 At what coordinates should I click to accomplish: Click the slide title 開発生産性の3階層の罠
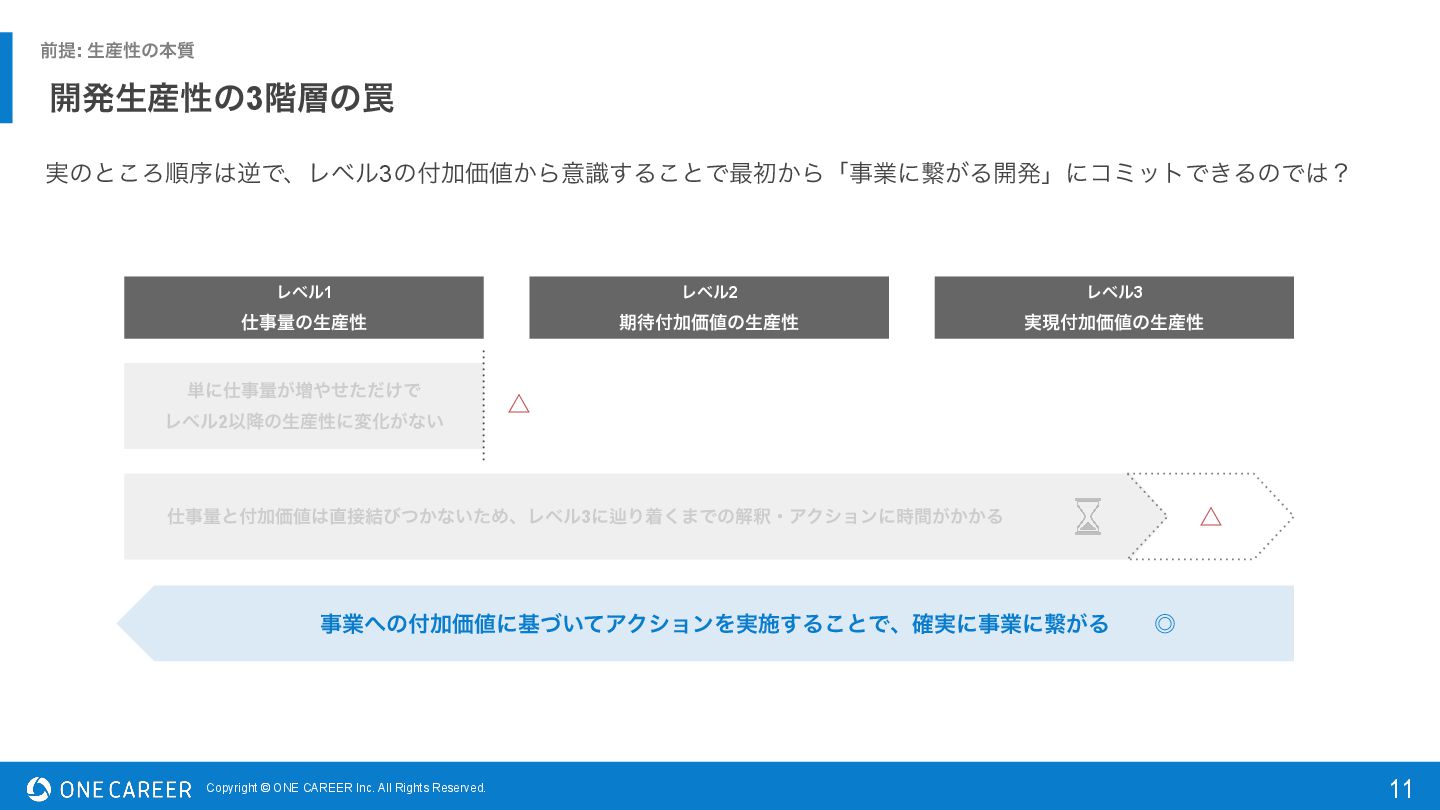coord(222,98)
